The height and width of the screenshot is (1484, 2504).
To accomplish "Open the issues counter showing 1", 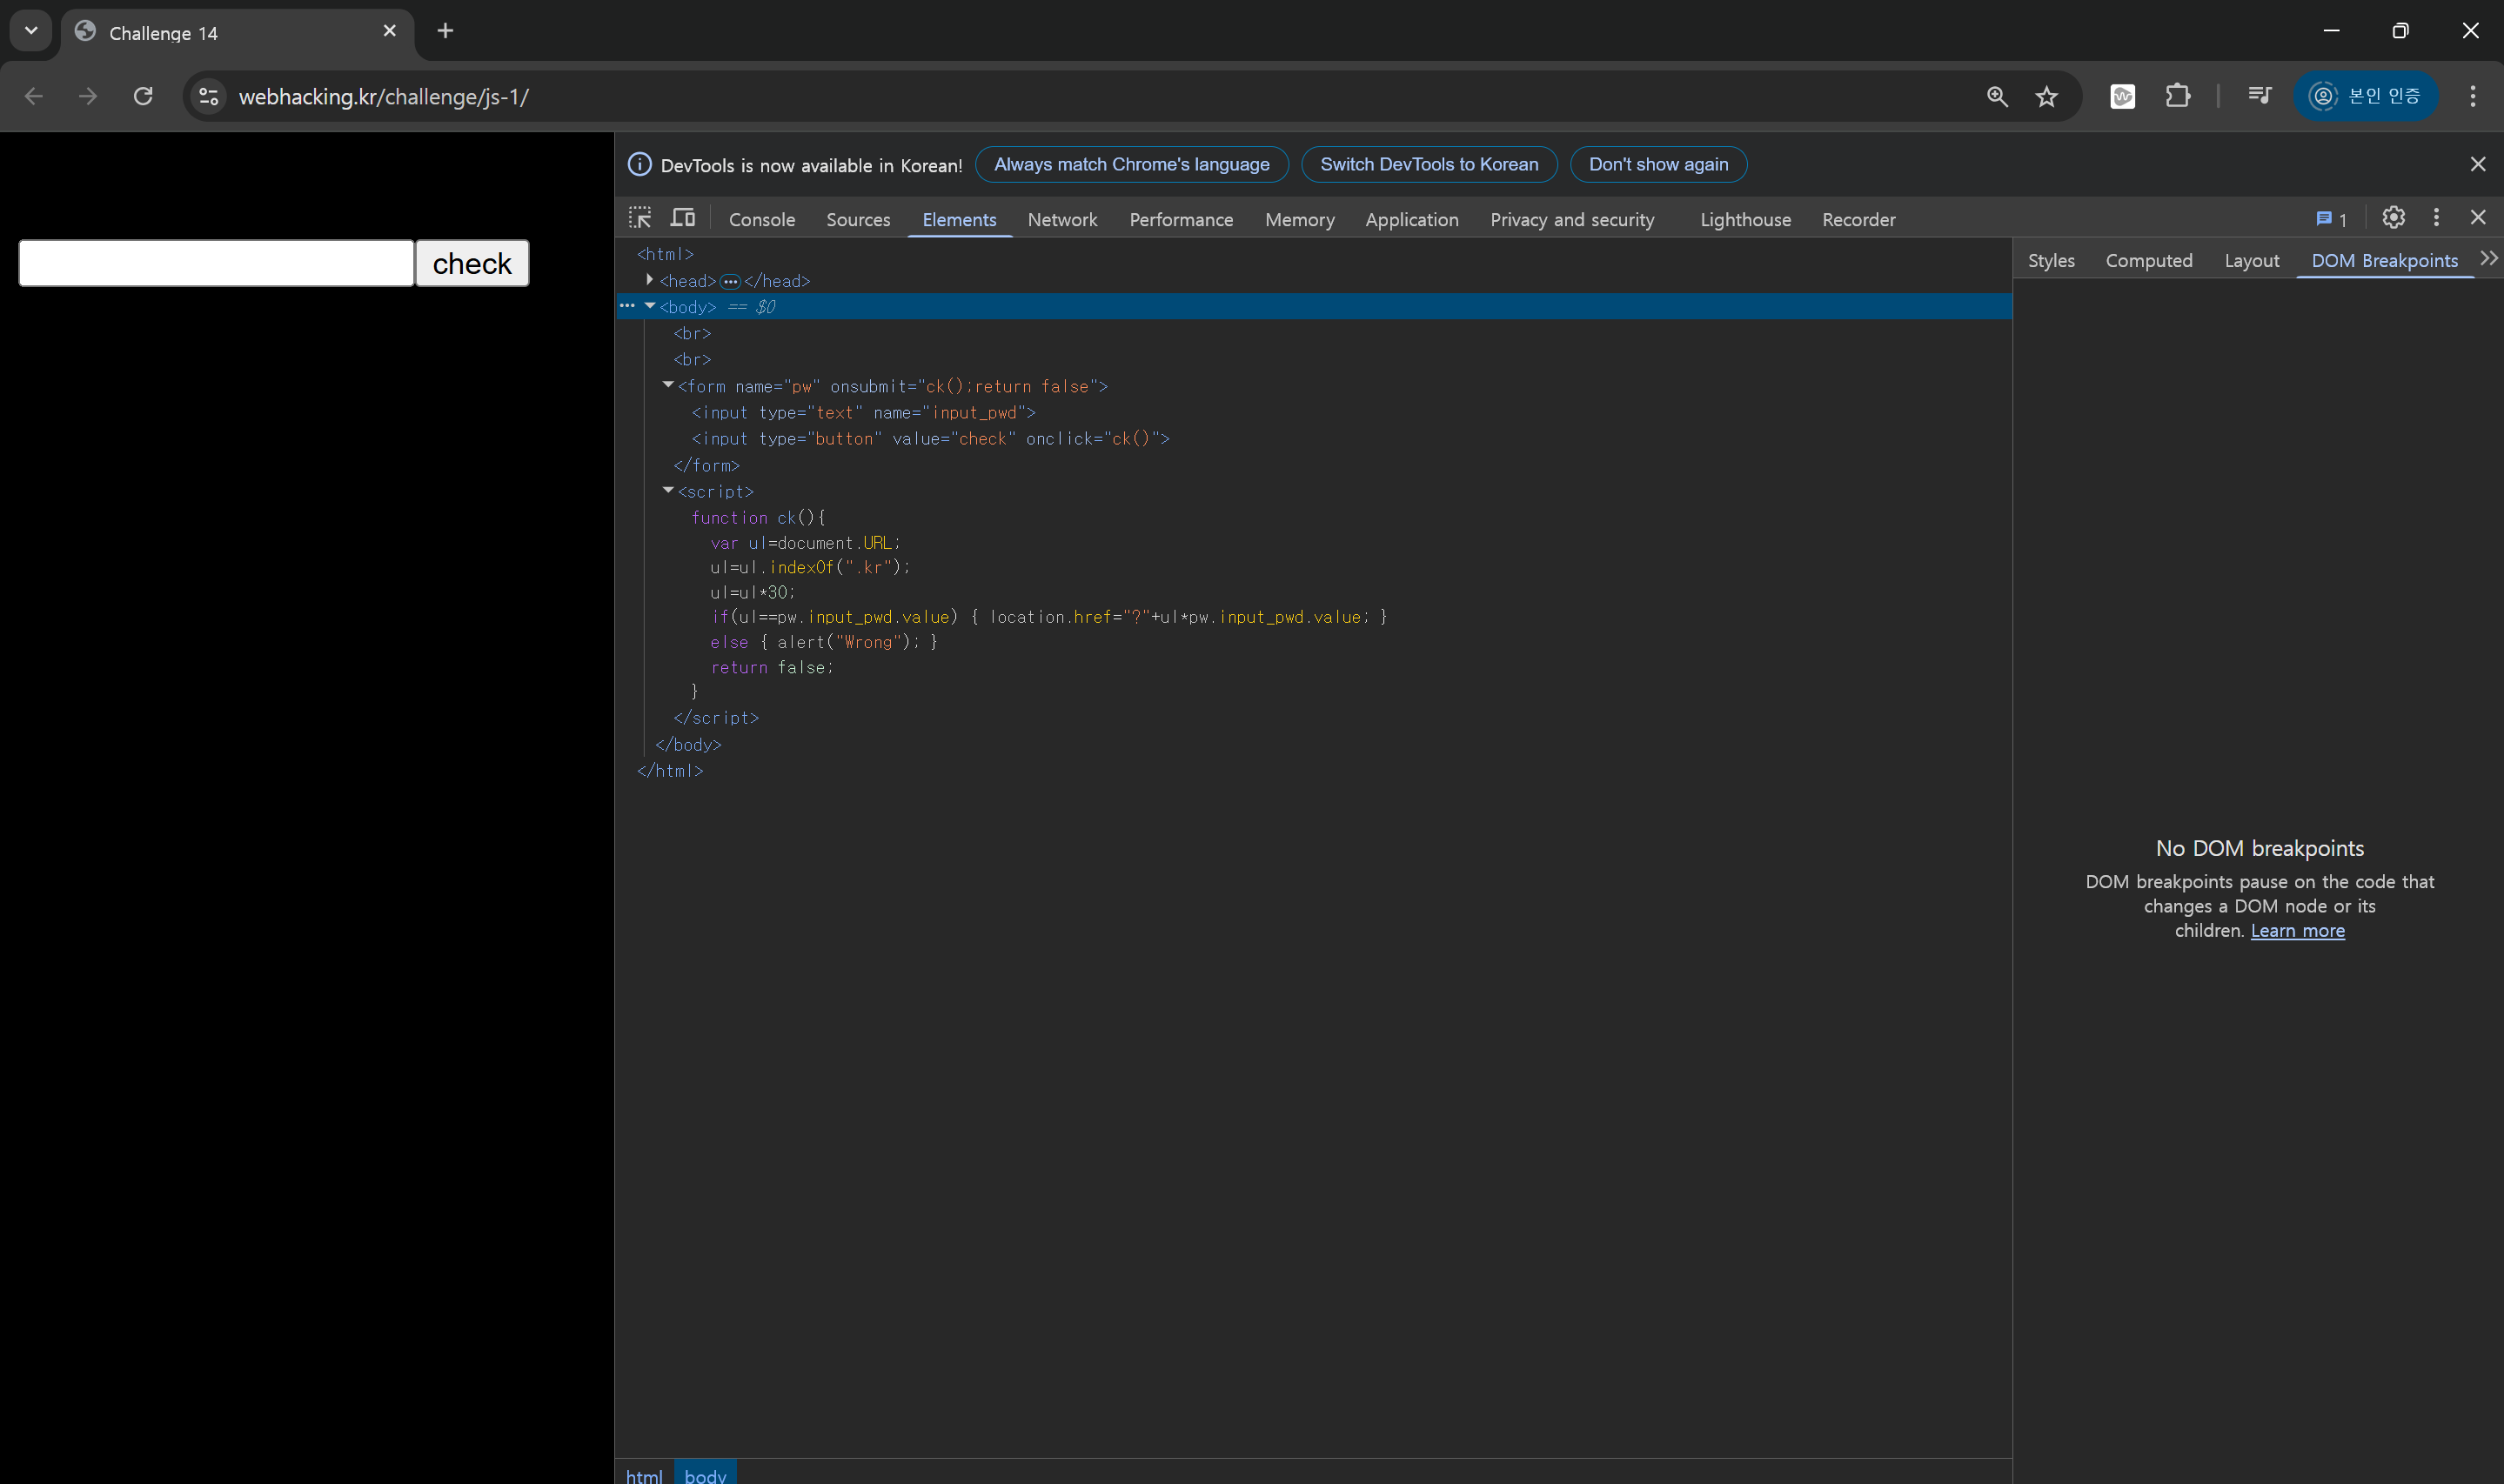I will (2331, 219).
